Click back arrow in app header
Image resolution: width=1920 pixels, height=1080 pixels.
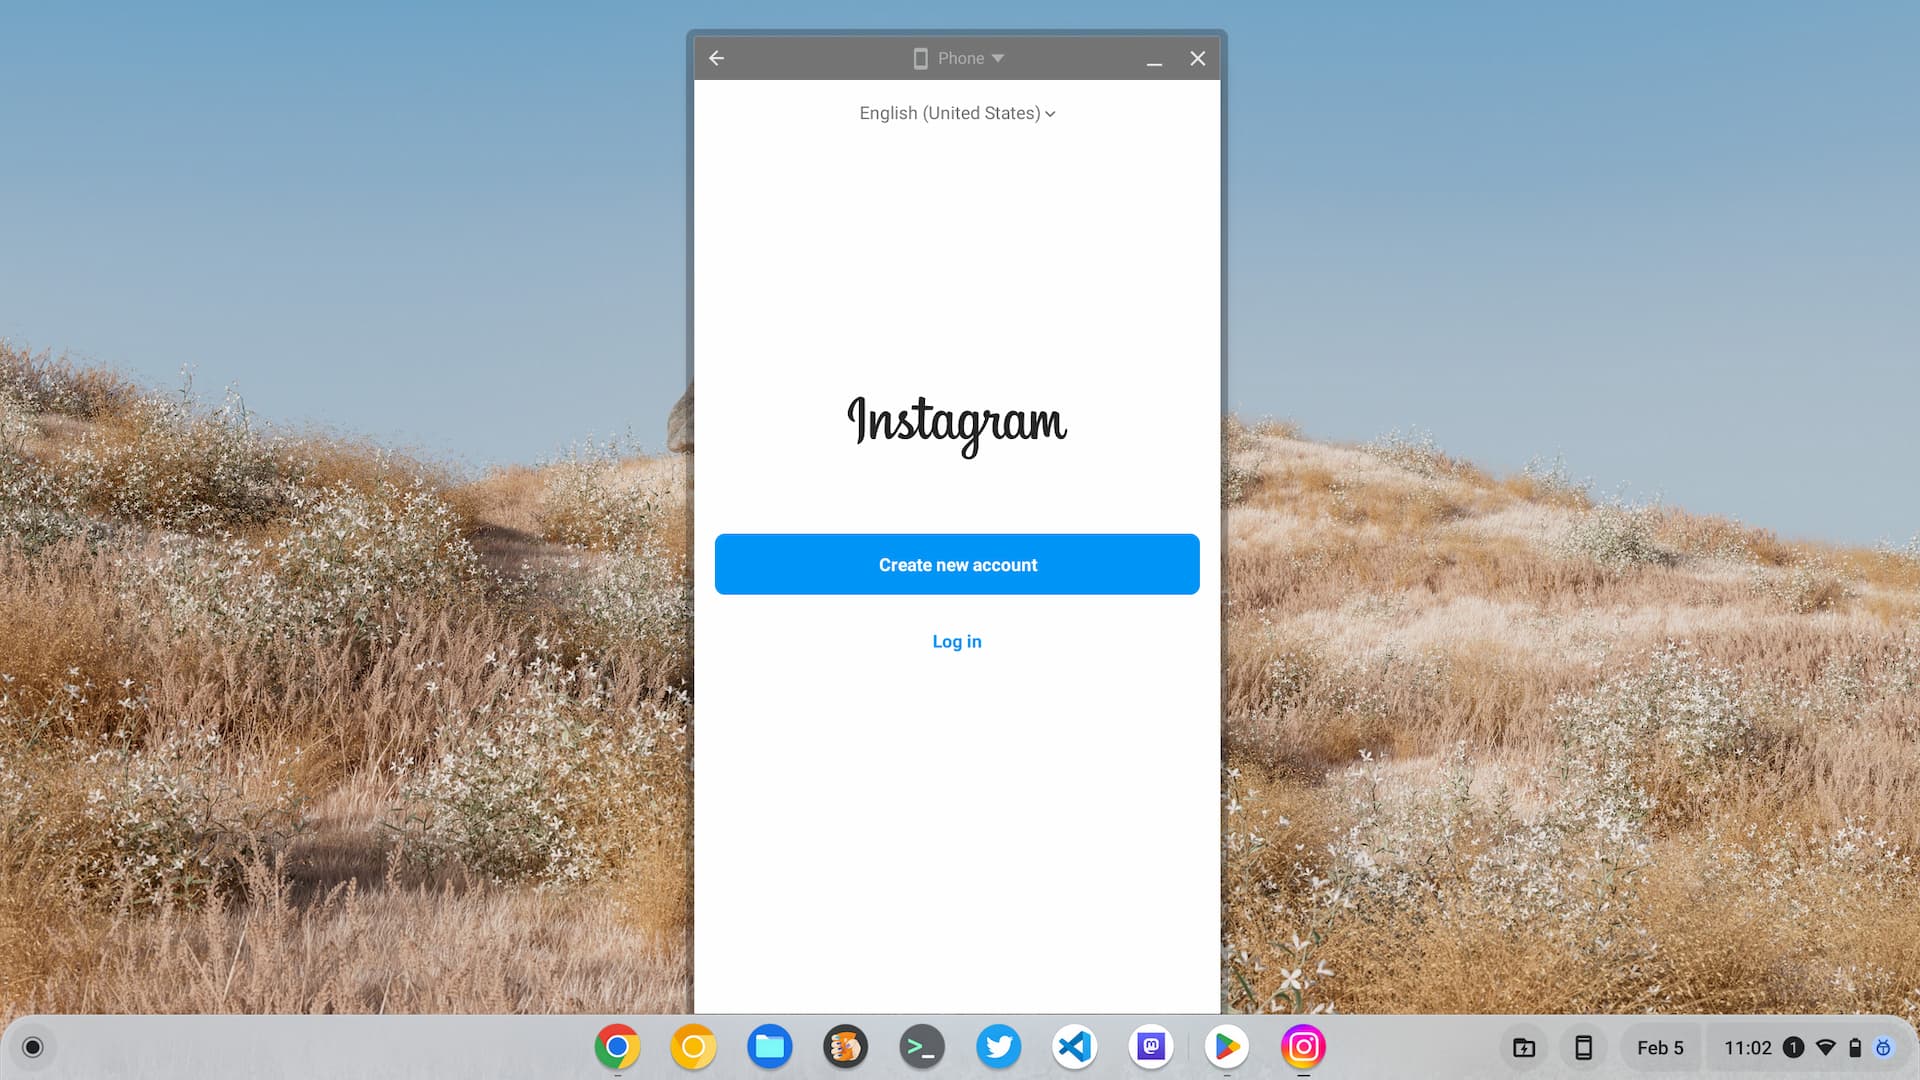tap(717, 58)
